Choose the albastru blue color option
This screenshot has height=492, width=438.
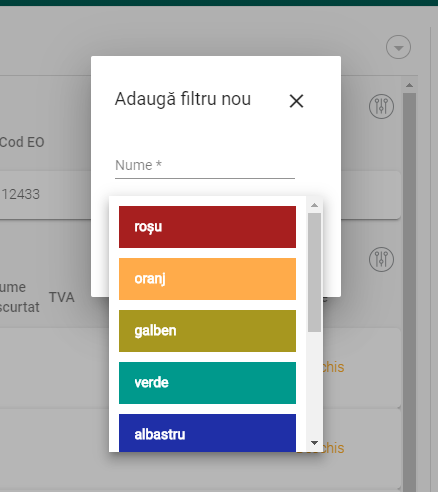(207, 433)
